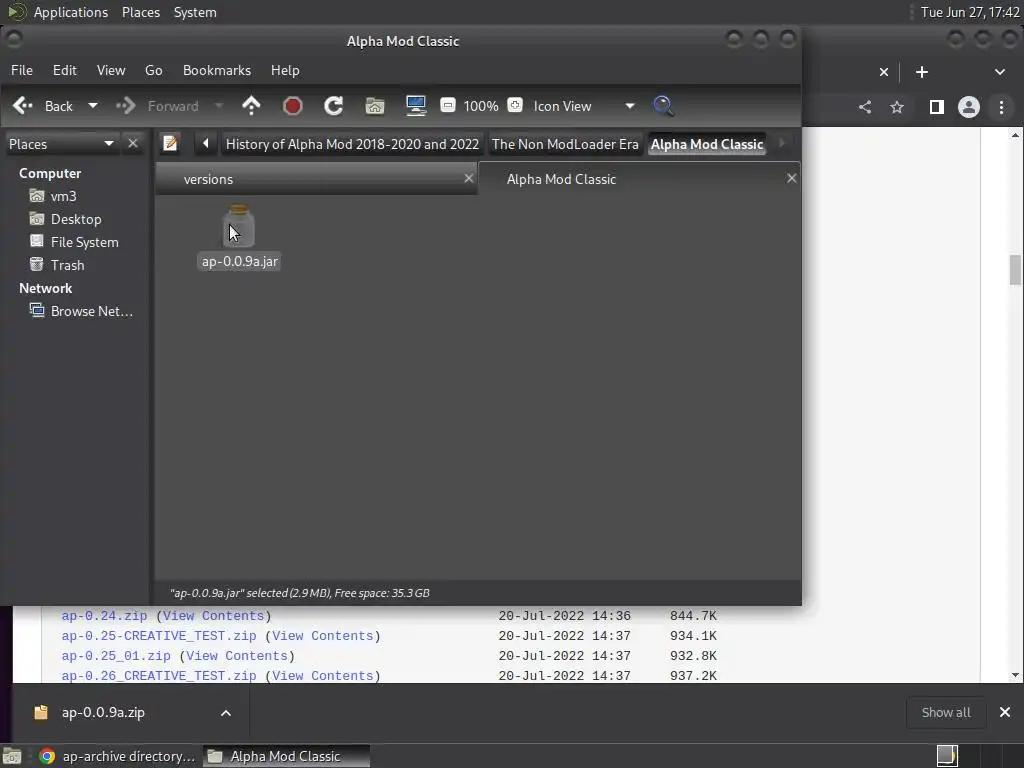
Task: Open the Chrome profile avatar
Action: [x=968, y=107]
